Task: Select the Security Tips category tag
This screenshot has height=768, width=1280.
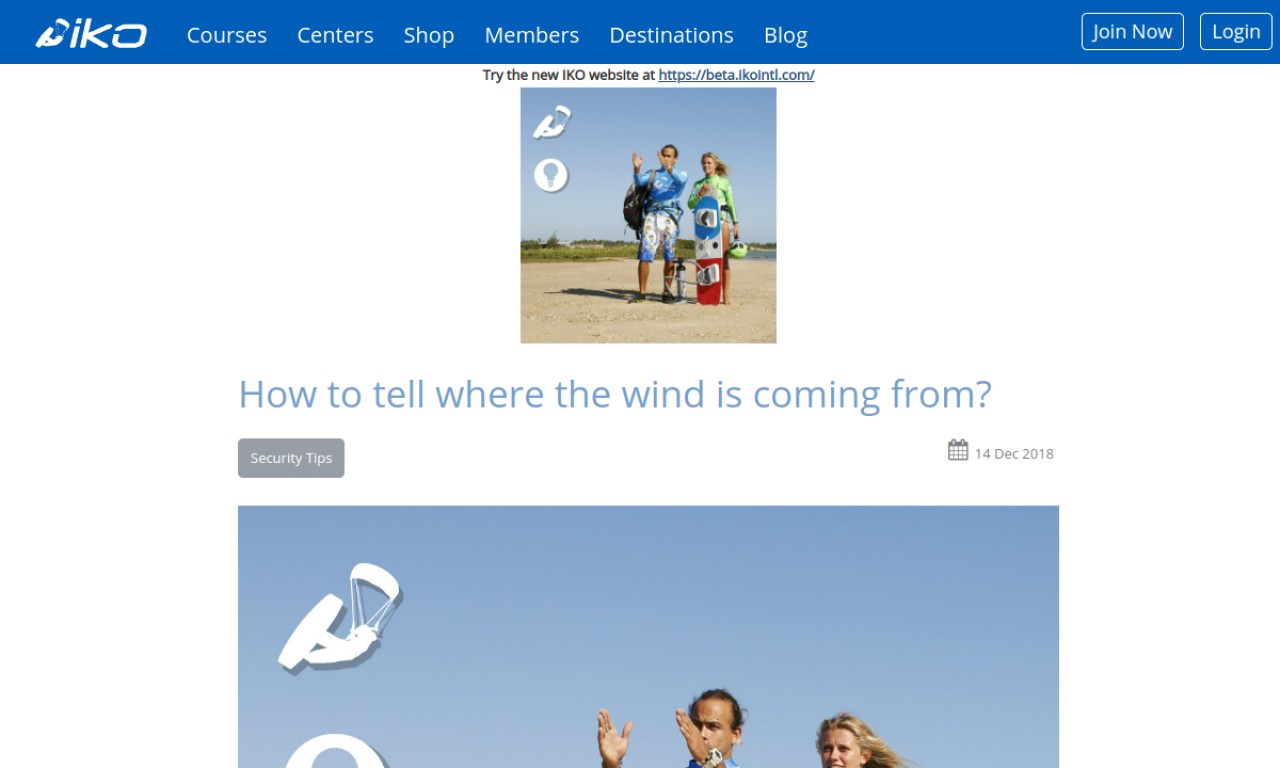Action: [291, 458]
